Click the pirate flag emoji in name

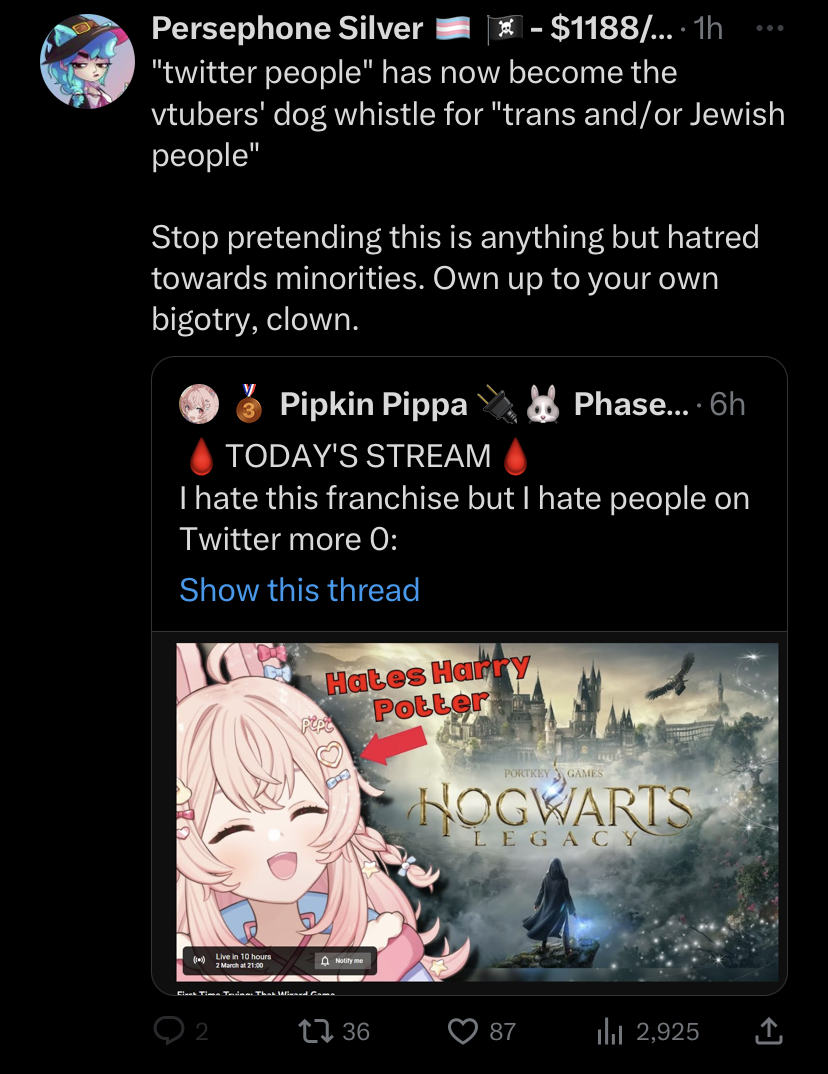click(x=504, y=29)
